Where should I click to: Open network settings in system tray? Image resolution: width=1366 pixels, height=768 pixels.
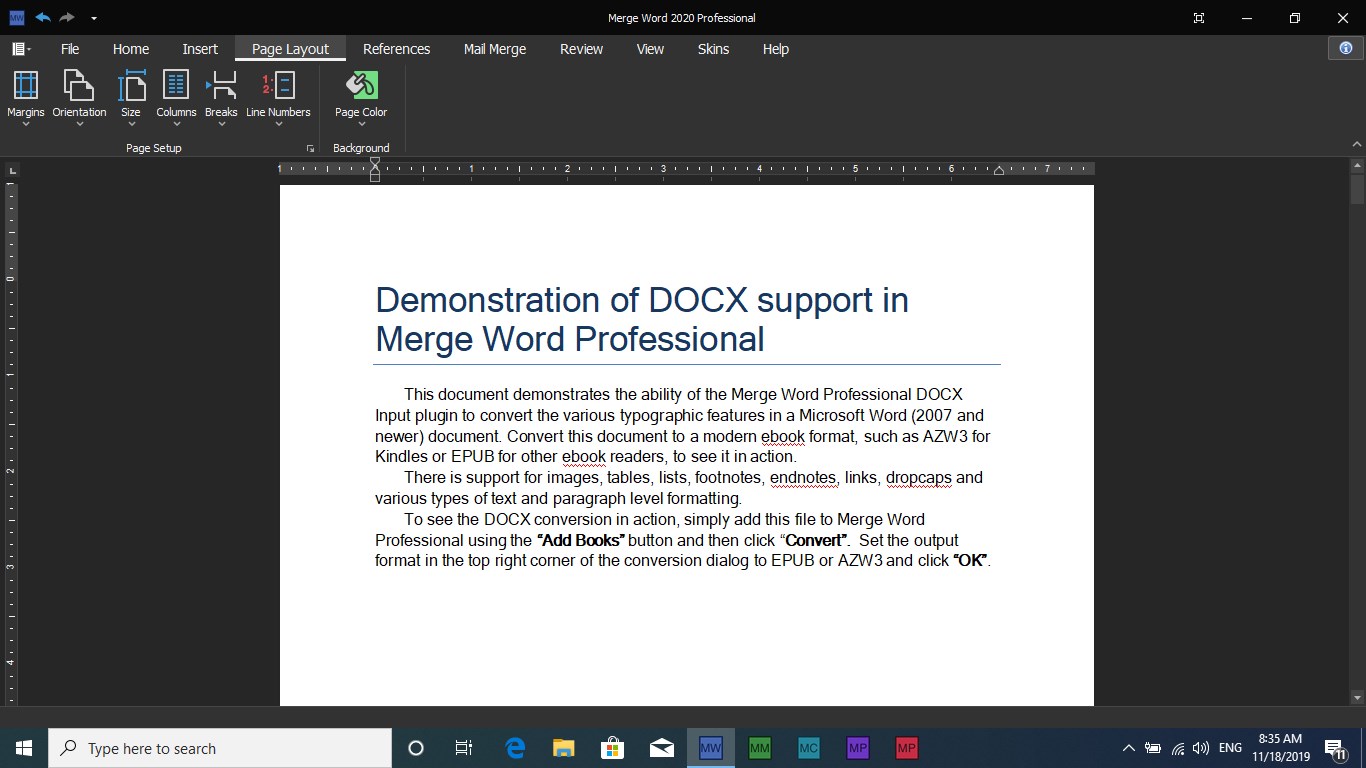click(1178, 748)
